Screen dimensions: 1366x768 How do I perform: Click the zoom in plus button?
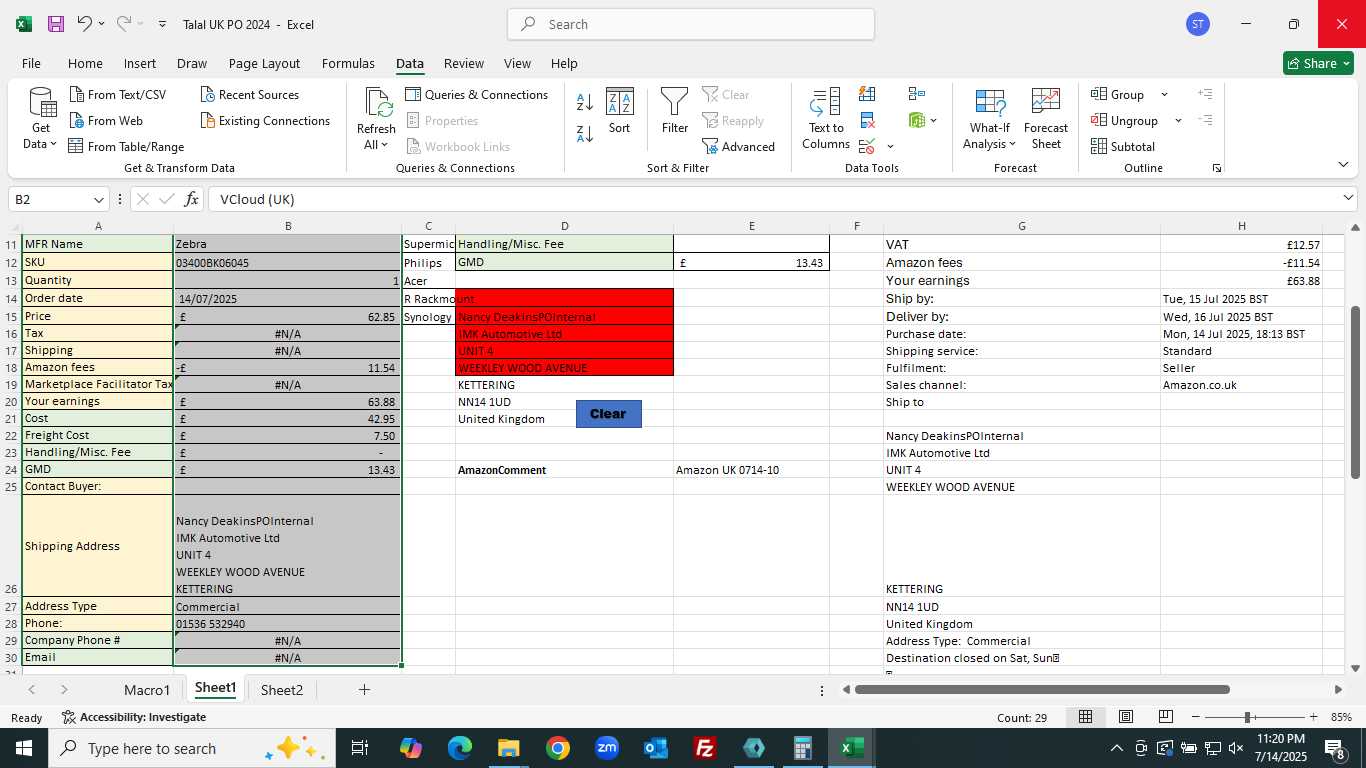pos(1313,717)
